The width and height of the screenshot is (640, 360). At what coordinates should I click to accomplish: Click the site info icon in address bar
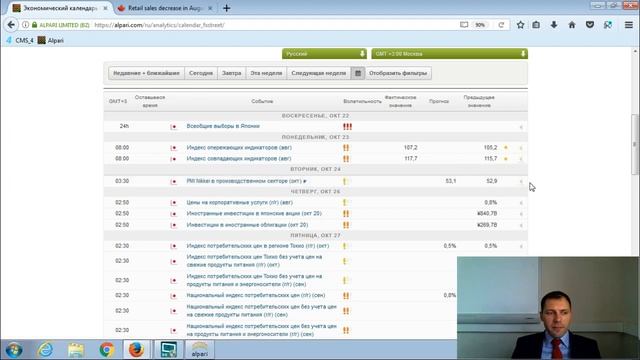(25, 25)
